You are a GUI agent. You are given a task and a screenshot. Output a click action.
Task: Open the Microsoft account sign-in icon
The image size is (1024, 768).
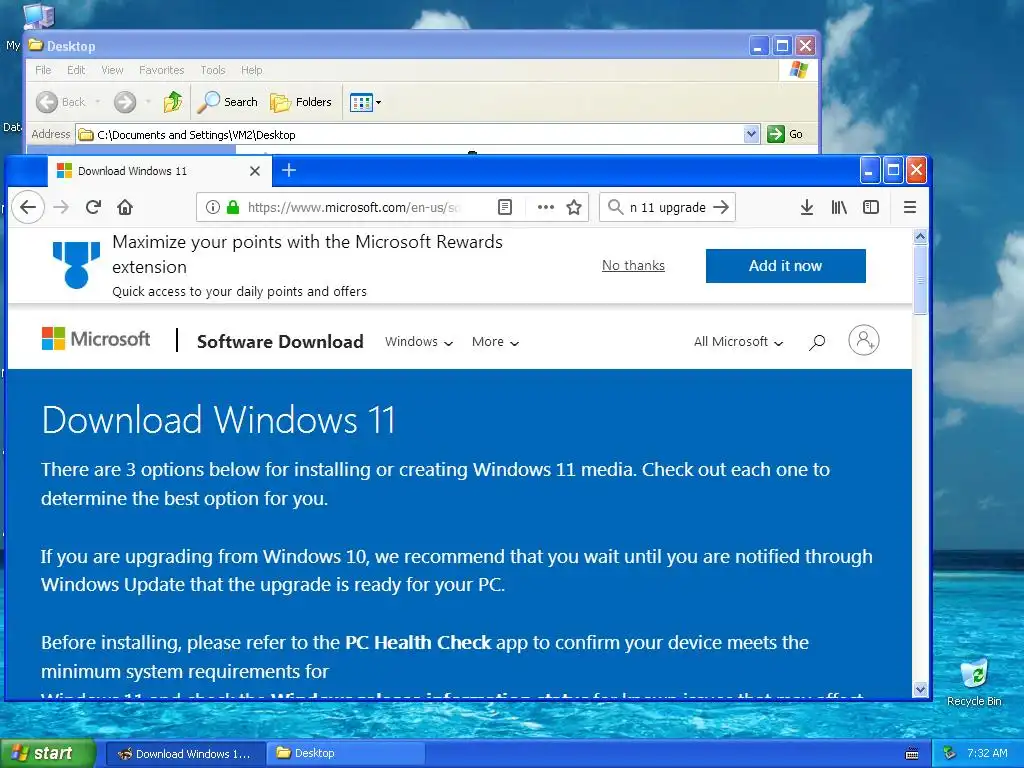[x=863, y=340]
